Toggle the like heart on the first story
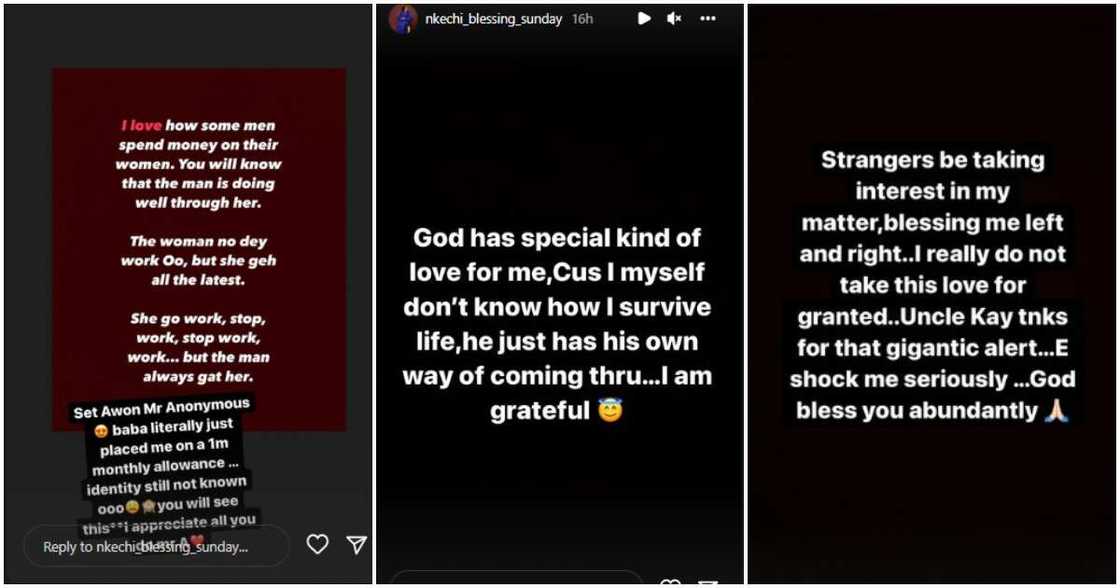Image resolution: width=1120 pixels, height=588 pixels. point(317,543)
